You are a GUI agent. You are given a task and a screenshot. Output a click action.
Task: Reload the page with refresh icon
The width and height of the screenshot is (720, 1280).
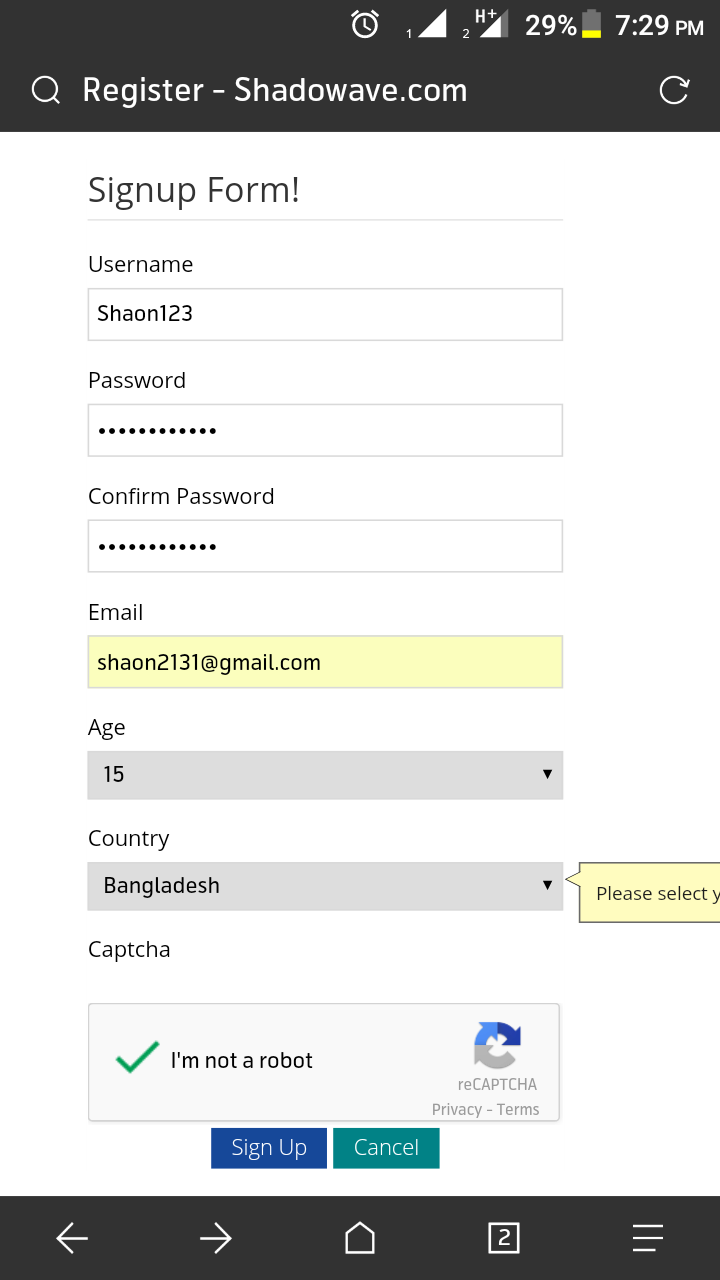674,90
